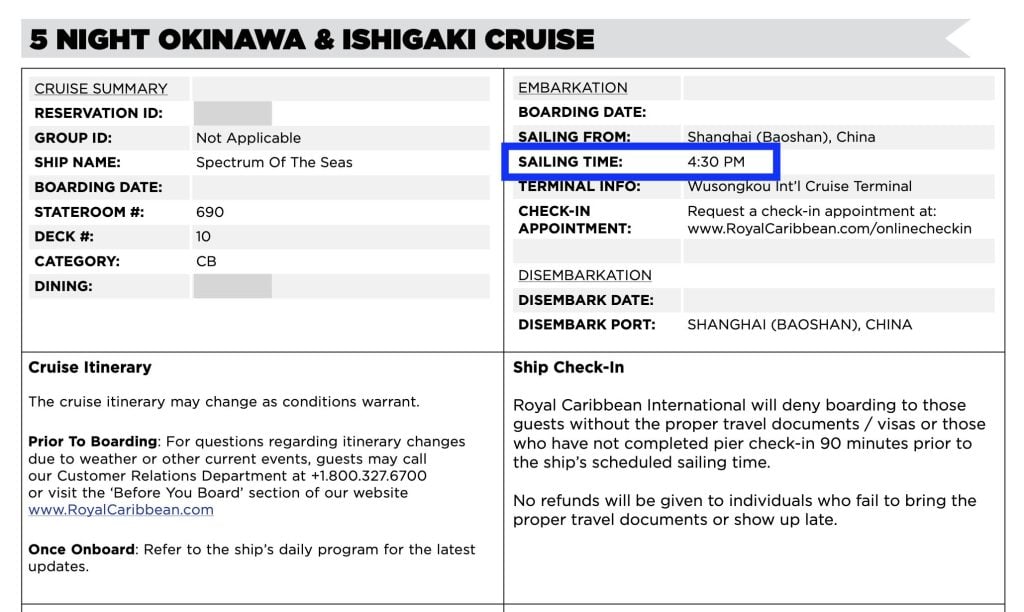Click the Sailing From value Shanghai (Baoshan), China
This screenshot has width=1024, height=612.
pyautogui.click(x=781, y=137)
